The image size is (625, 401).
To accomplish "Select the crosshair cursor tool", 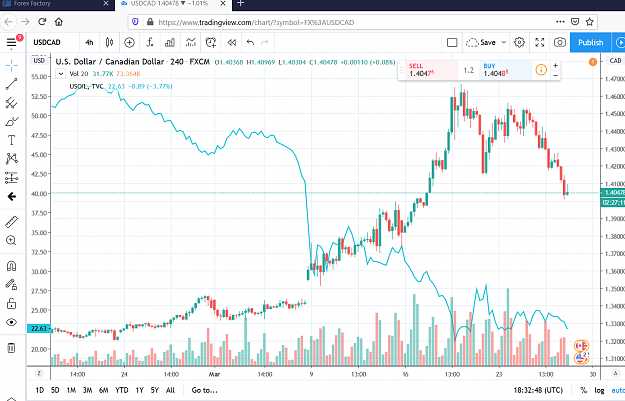I will click(x=12, y=65).
